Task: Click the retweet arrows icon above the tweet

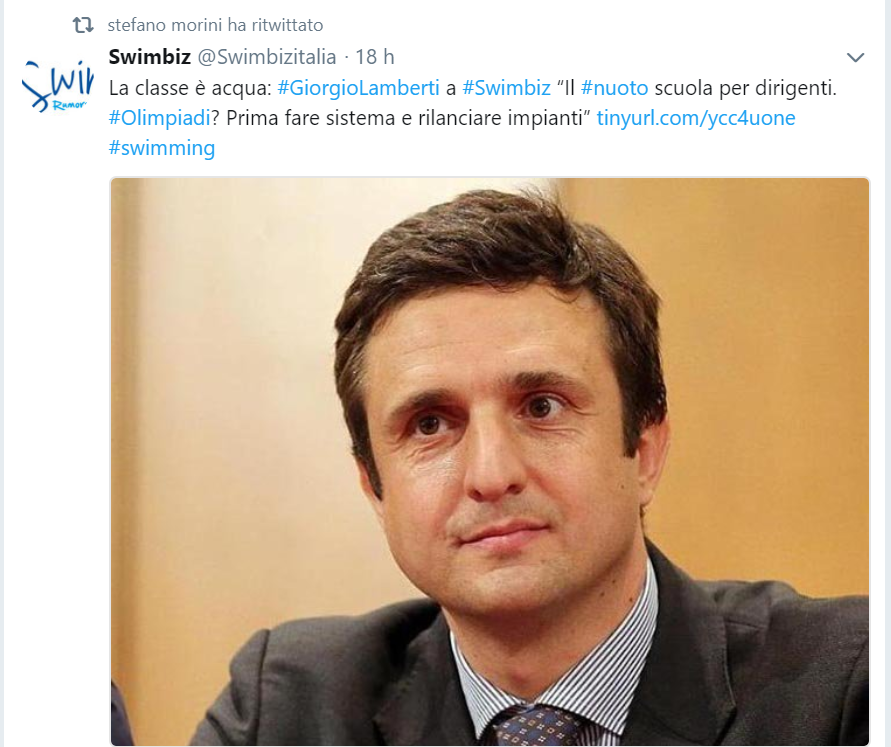Action: 83,24
